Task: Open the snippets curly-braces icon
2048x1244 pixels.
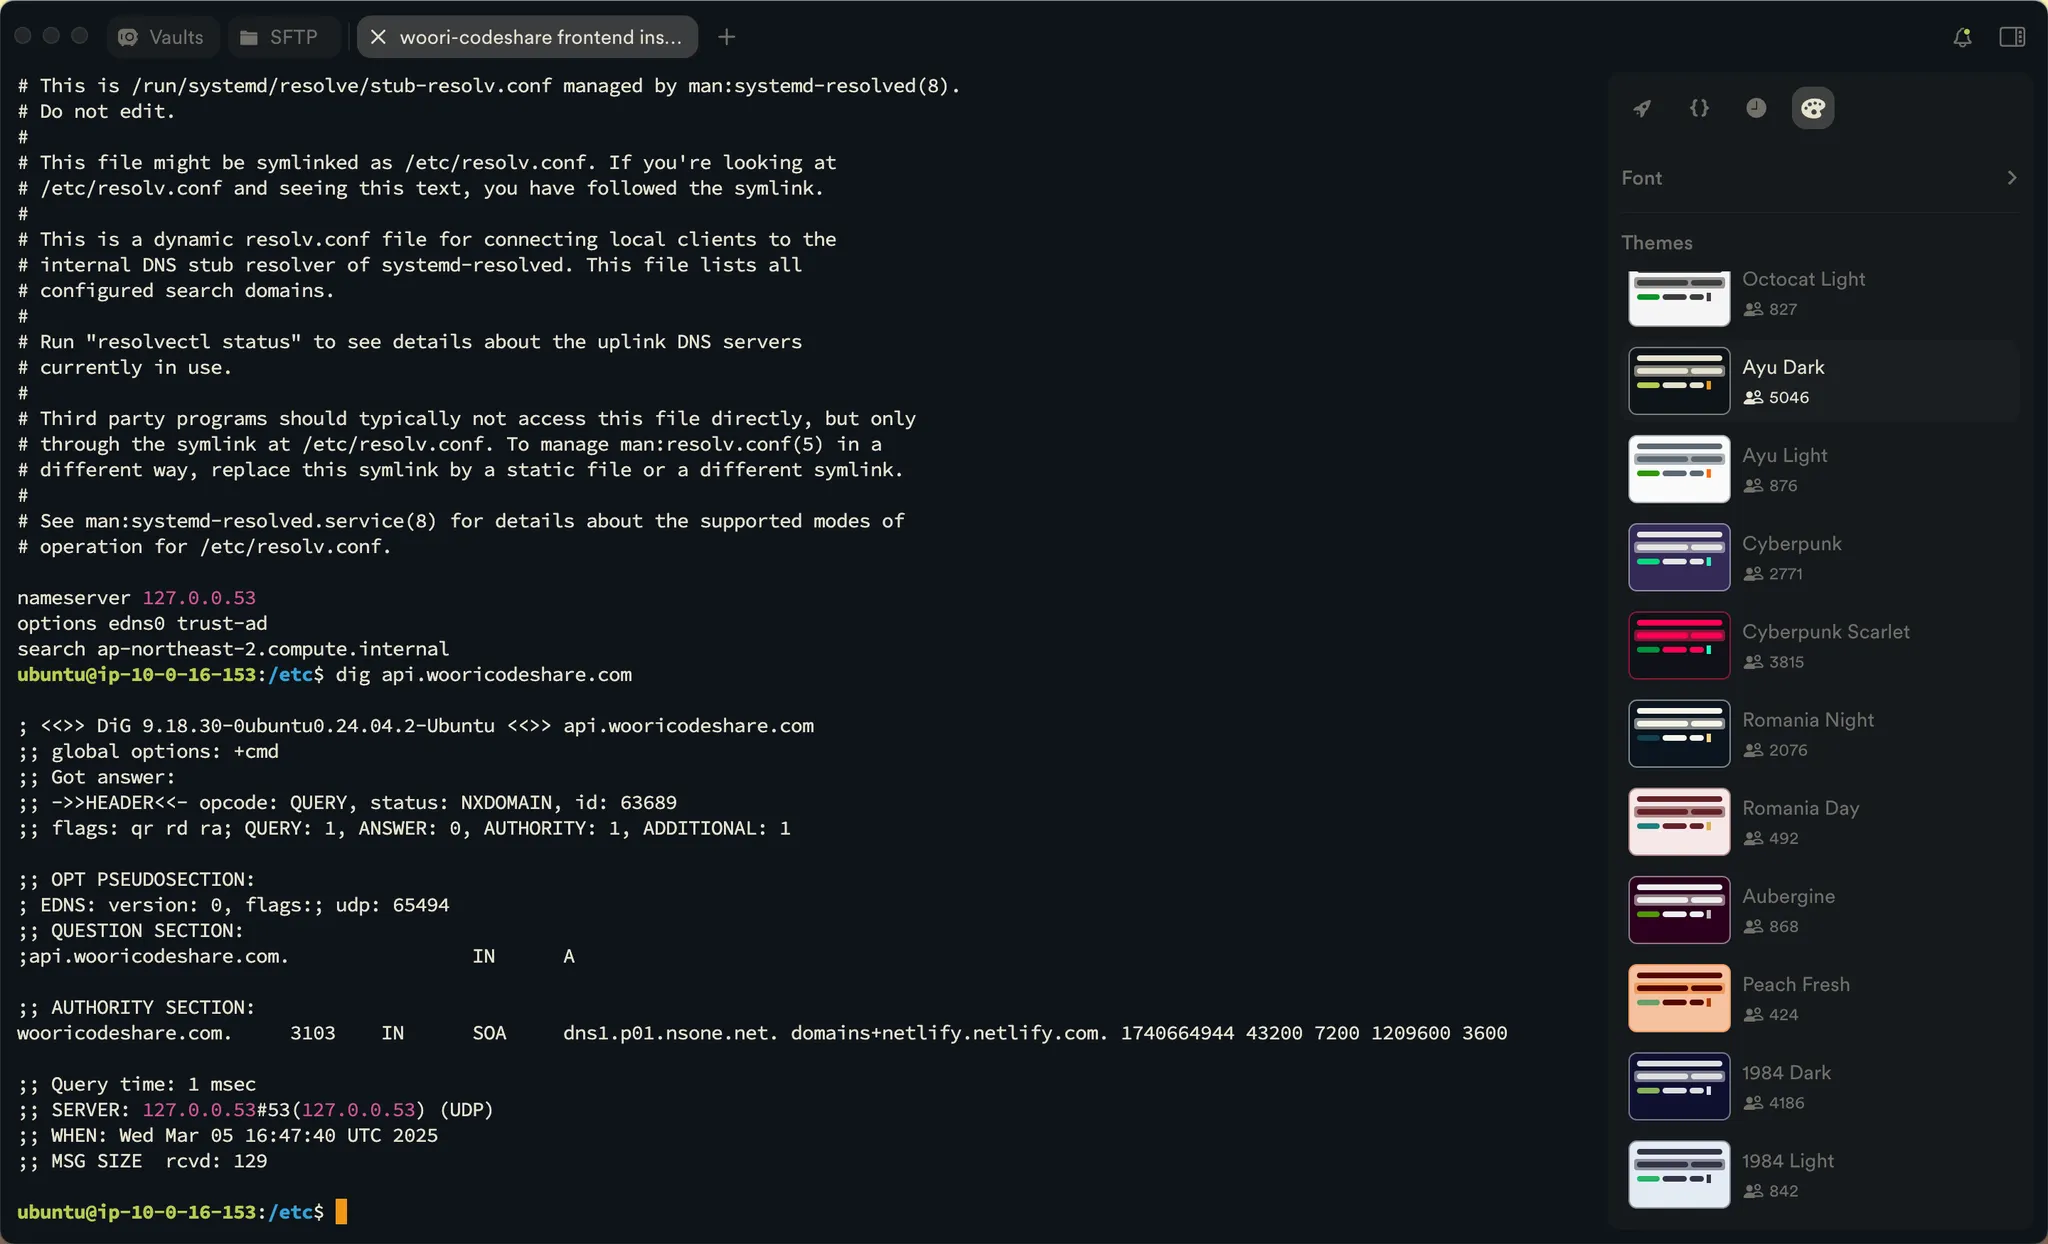Action: coord(1699,108)
